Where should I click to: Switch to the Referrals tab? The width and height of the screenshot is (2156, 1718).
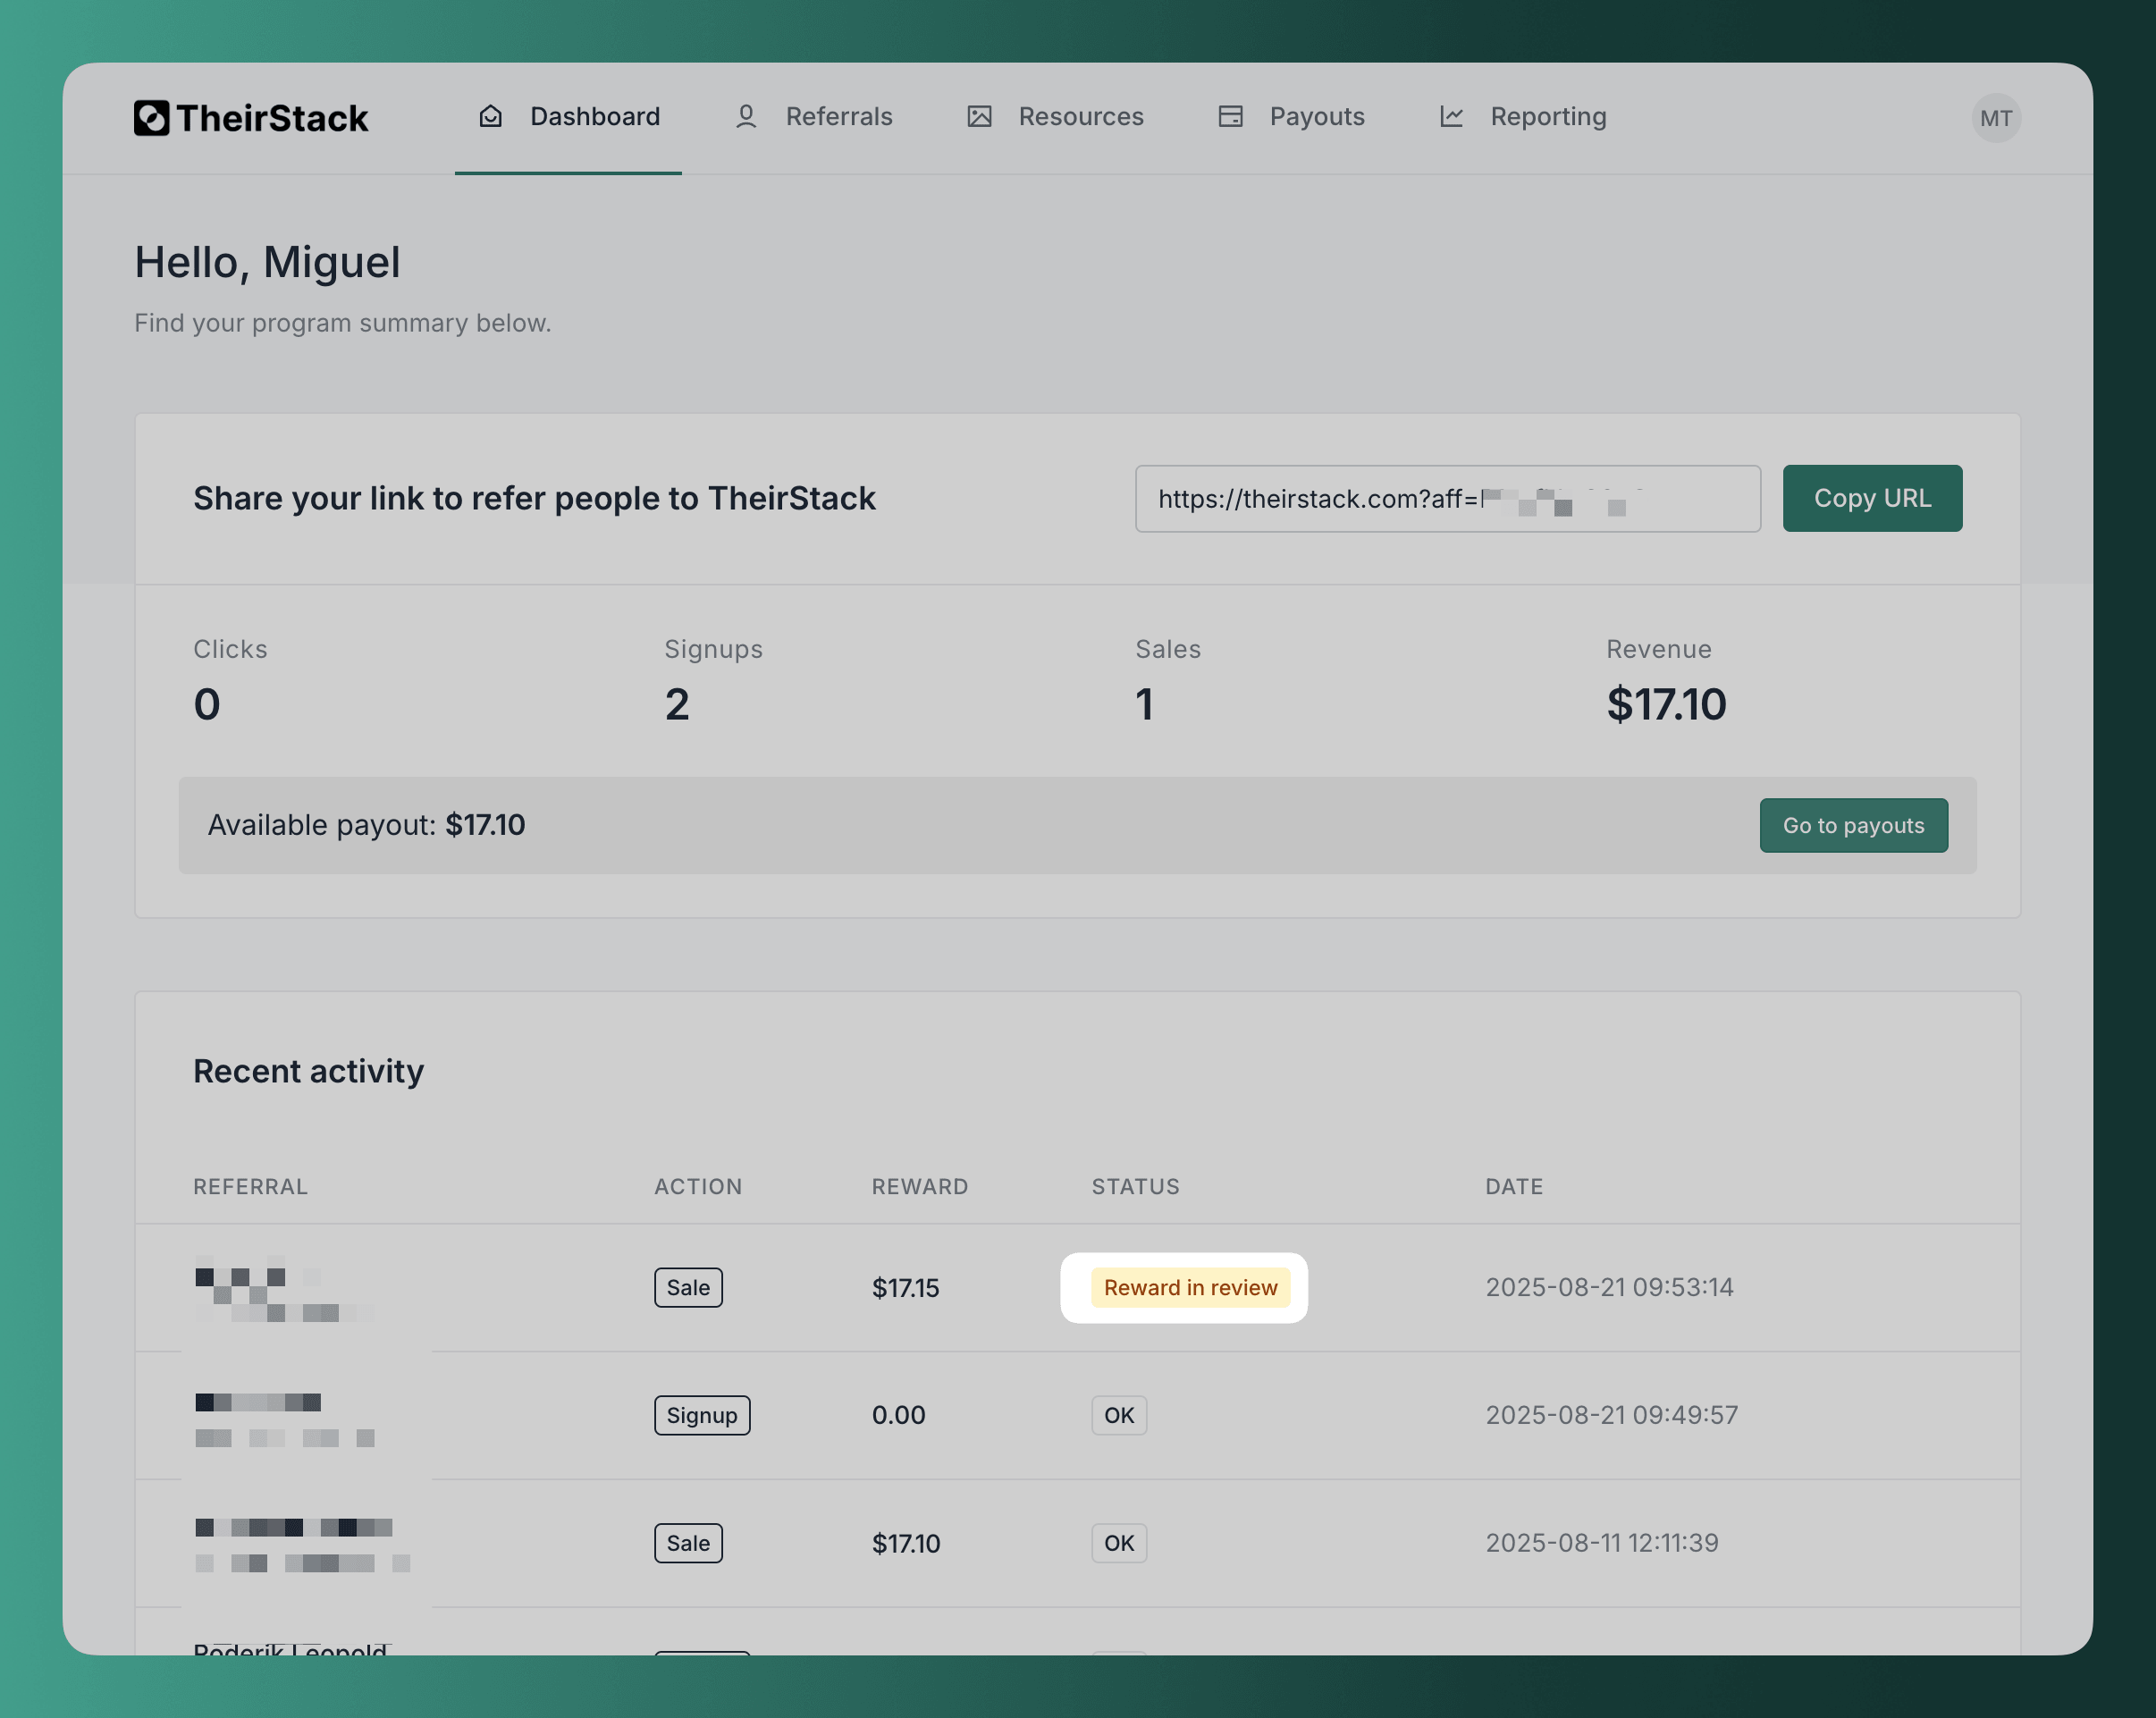click(x=838, y=117)
